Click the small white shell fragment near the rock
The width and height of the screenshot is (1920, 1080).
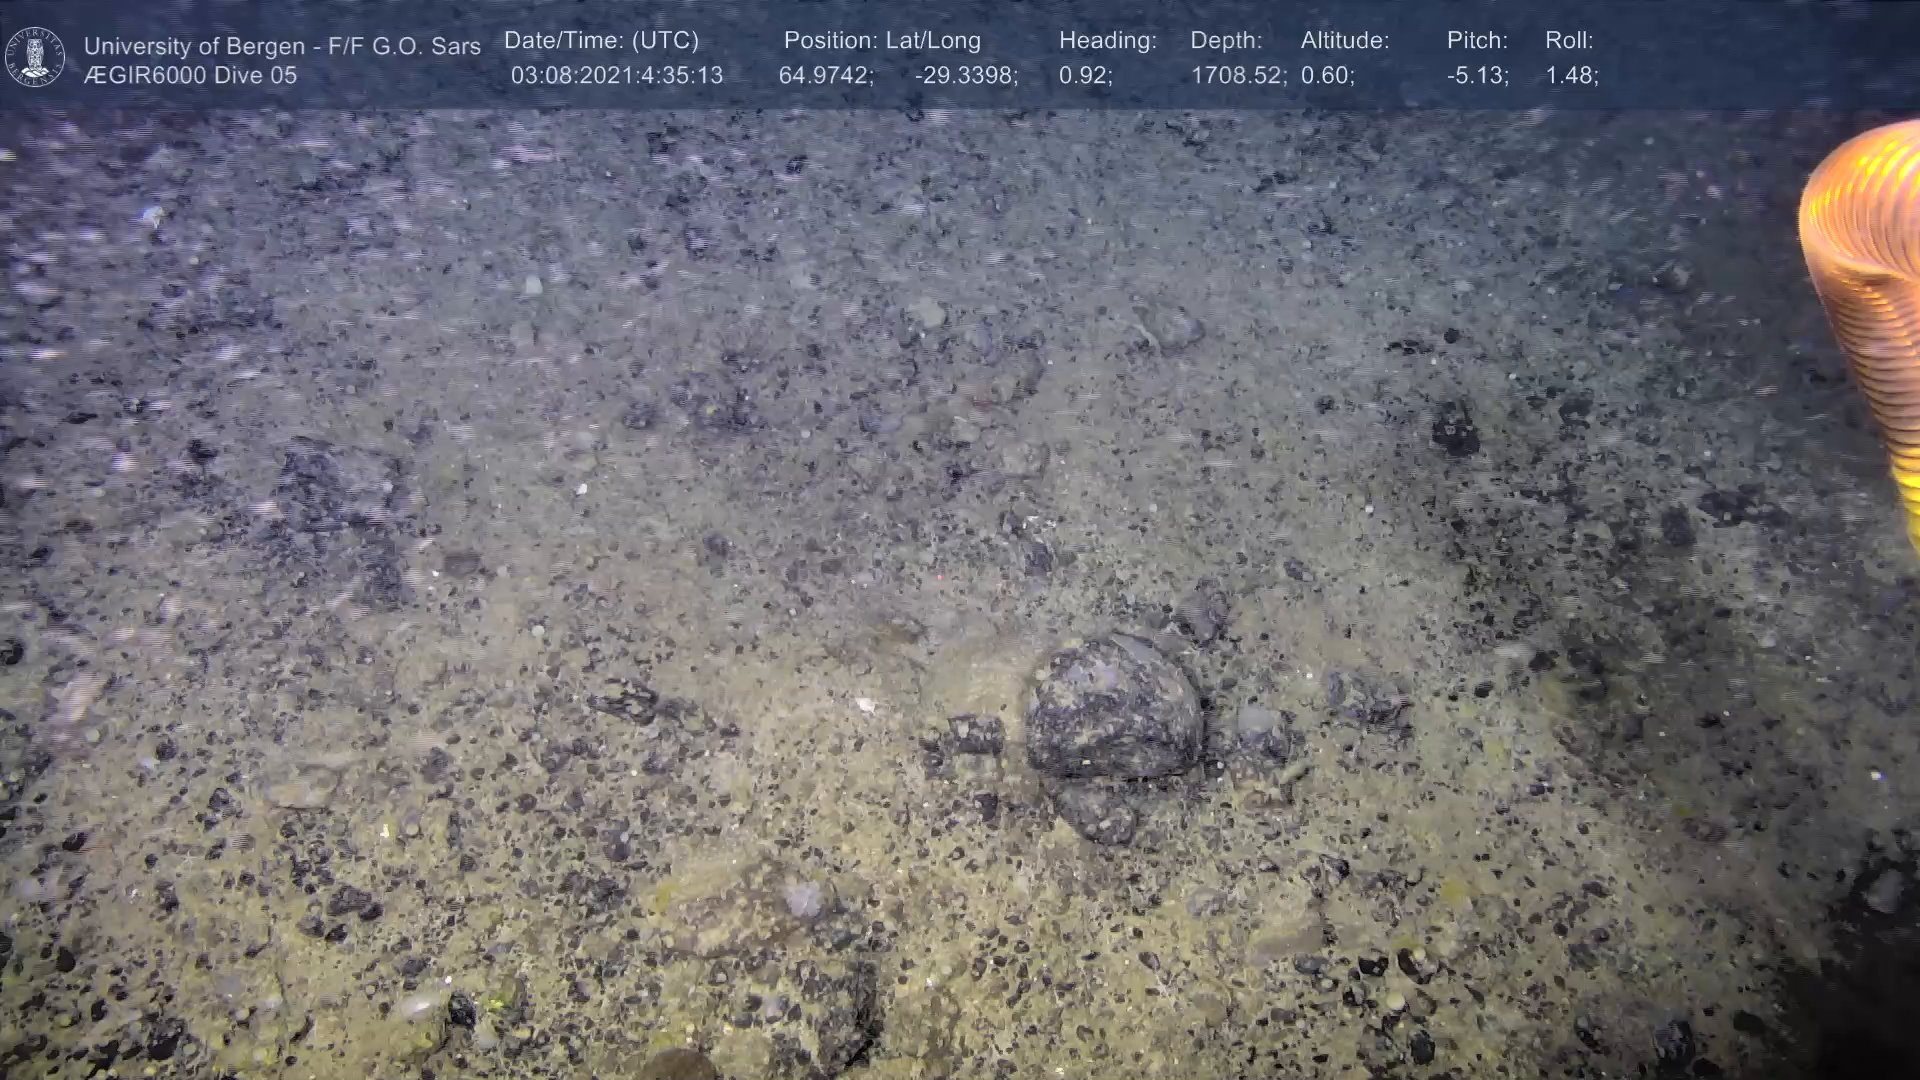point(865,706)
